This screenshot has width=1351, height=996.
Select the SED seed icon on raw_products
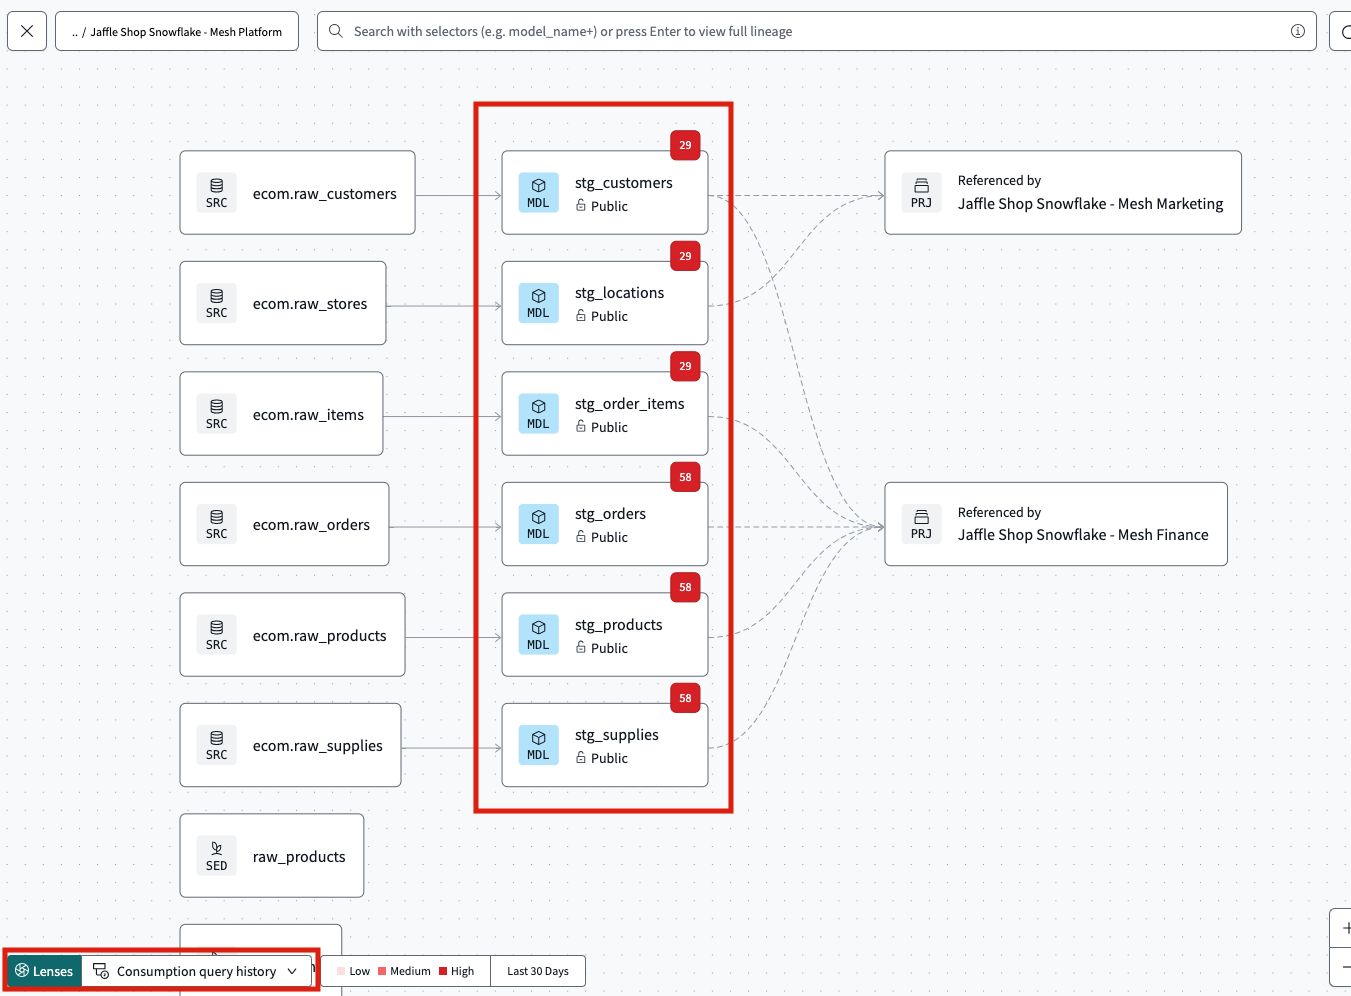tap(215, 855)
